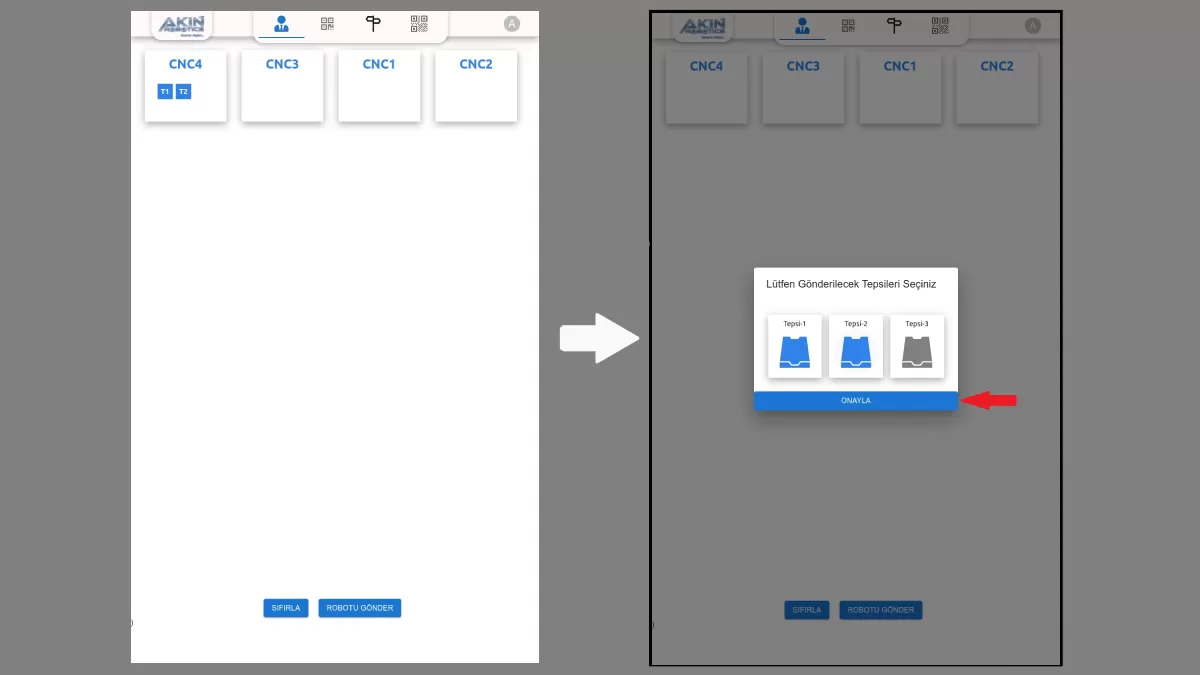Choose the undimmed CNC2 machine card
Screen dimensions: 1200x675
[476, 86]
